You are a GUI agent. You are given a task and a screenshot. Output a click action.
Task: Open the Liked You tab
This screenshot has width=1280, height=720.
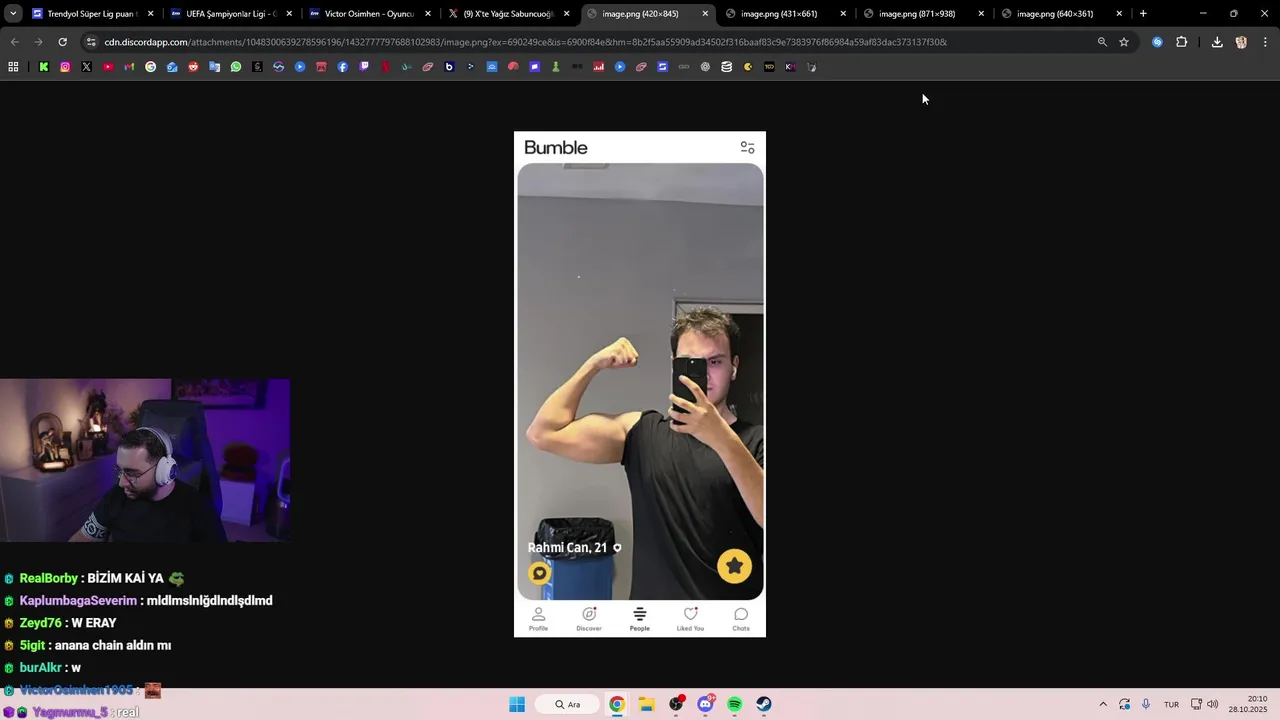690,619
